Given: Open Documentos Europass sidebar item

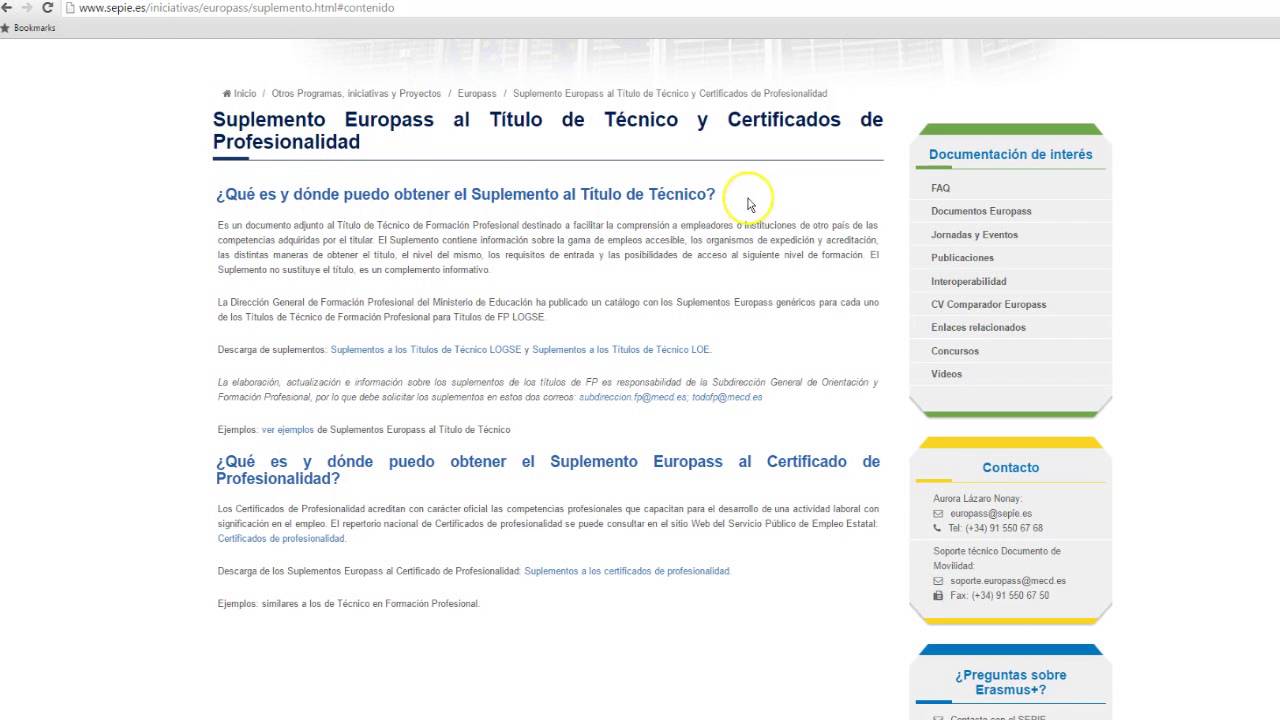Looking at the screenshot, I should coord(981,211).
